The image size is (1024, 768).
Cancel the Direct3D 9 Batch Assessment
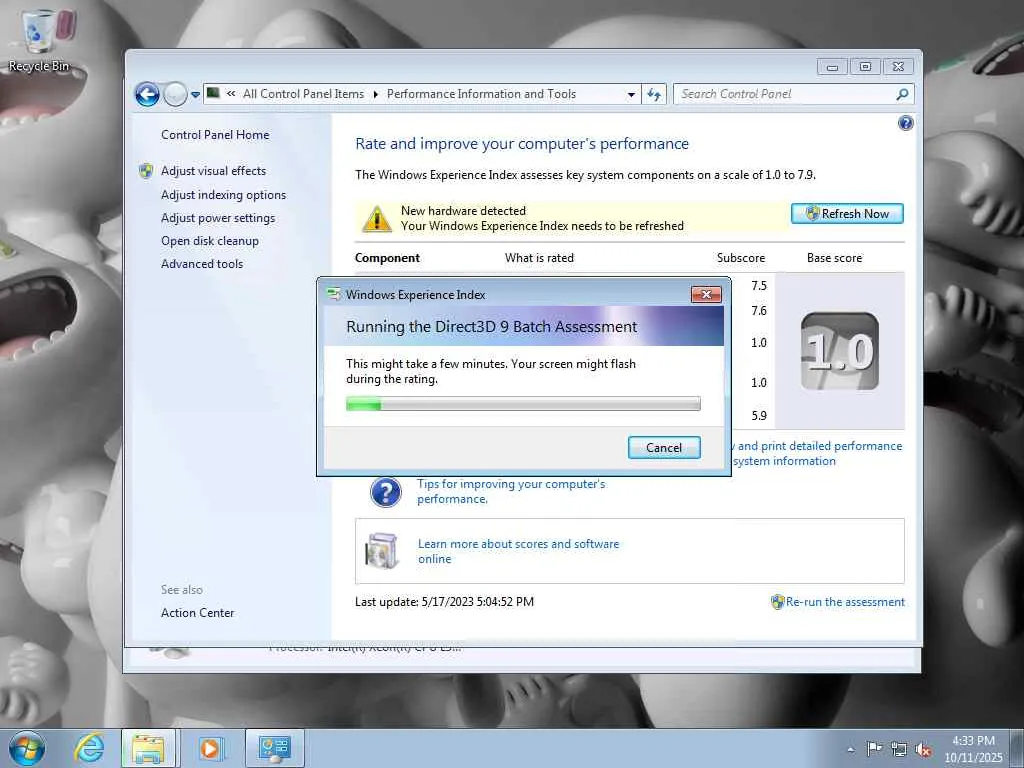click(664, 447)
